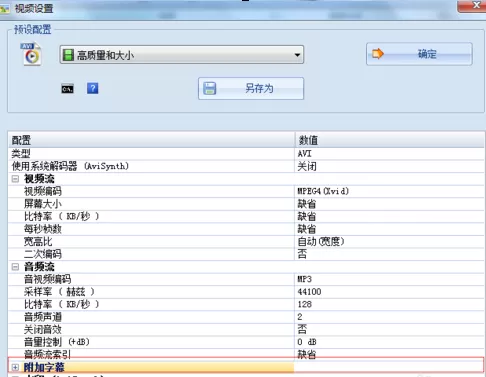The height and width of the screenshot is (377, 486).
Task: Click the 0 dB volume value
Action: click(x=389, y=342)
